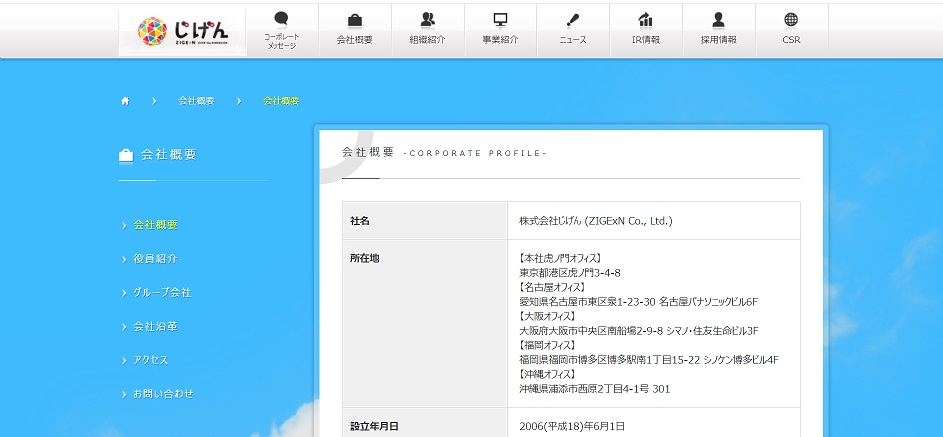
Task: Click the Zigexn logo in the header
Action: [182, 30]
